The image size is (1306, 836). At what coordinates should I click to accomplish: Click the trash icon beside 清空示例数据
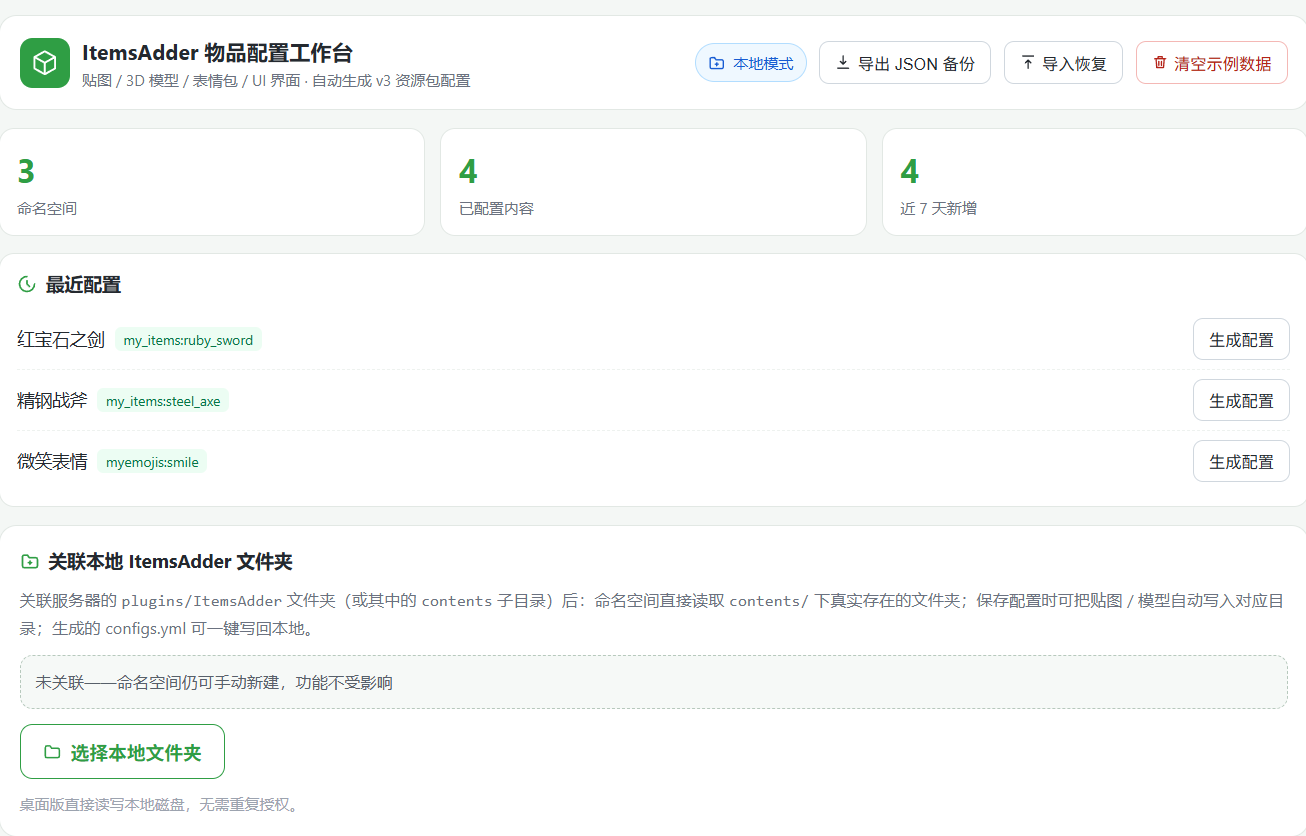coord(1160,63)
